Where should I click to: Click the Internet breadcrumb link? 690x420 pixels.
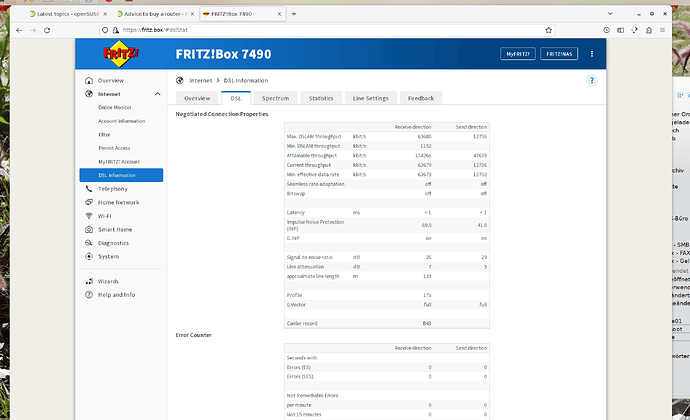[201, 81]
